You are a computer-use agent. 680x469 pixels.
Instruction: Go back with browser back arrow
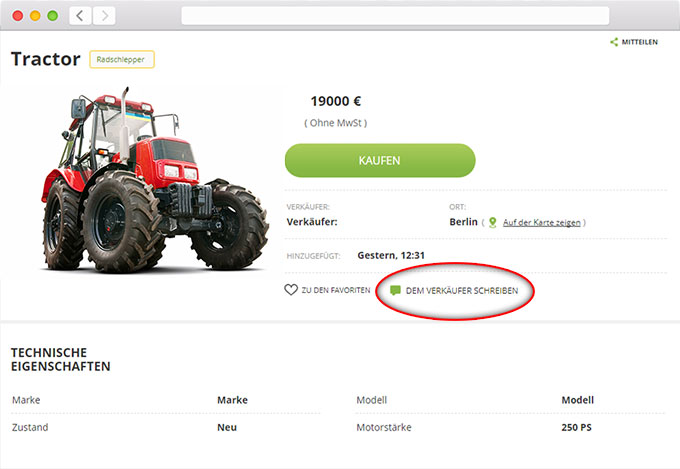click(80, 16)
